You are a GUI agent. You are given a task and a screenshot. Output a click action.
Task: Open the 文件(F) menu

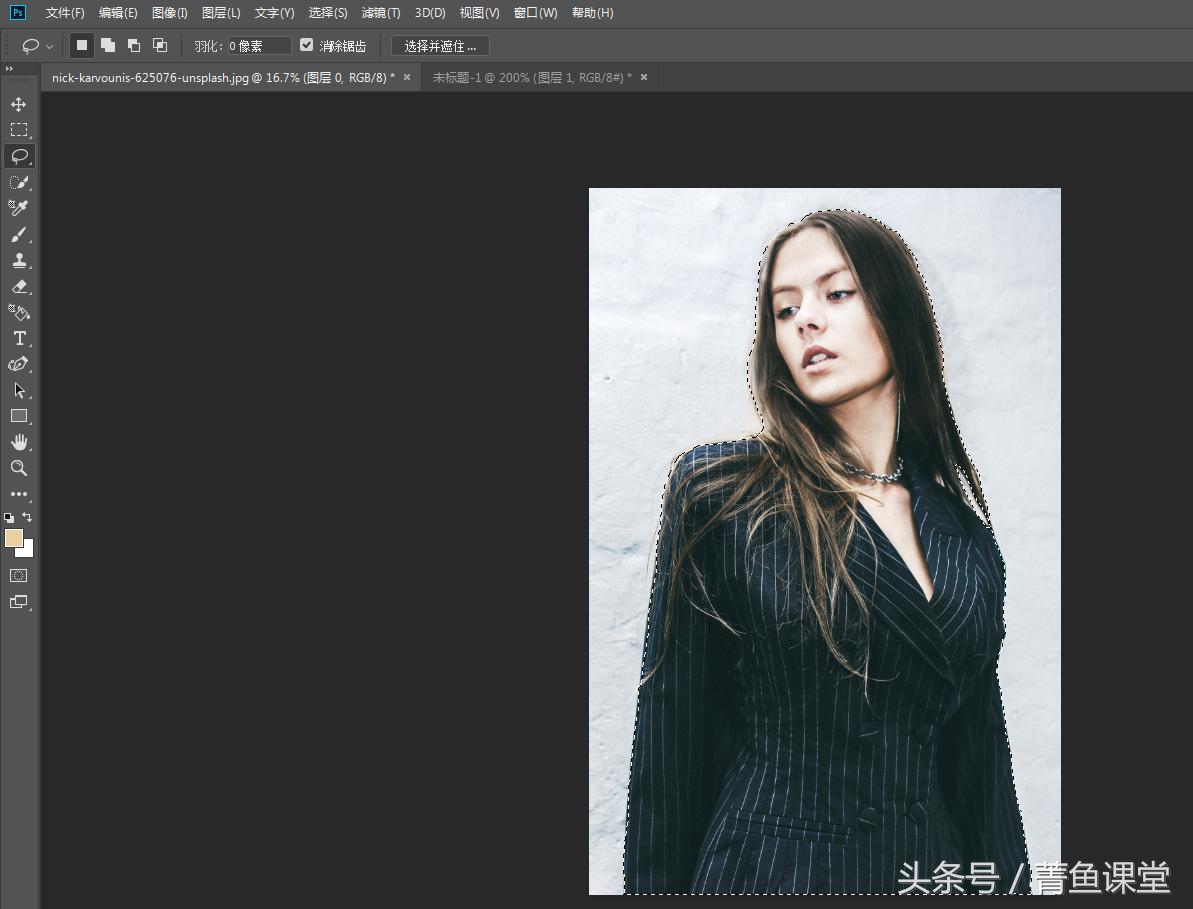pos(65,13)
